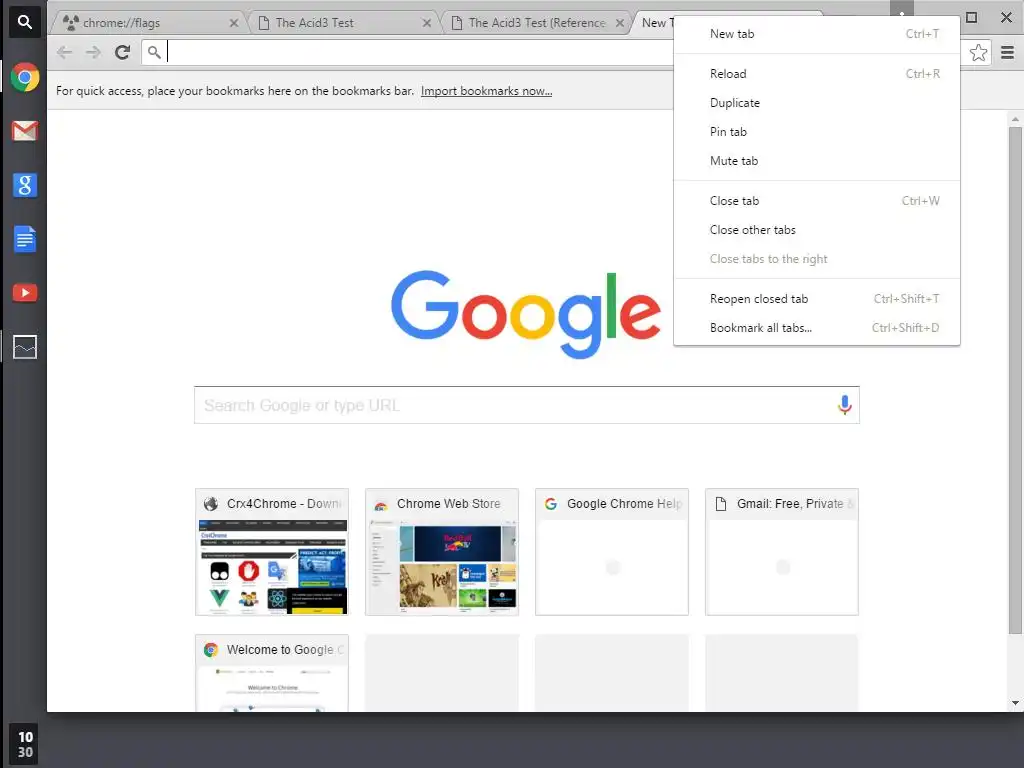
Task: Switch to The Acid3 Test tab
Action: click(342, 23)
